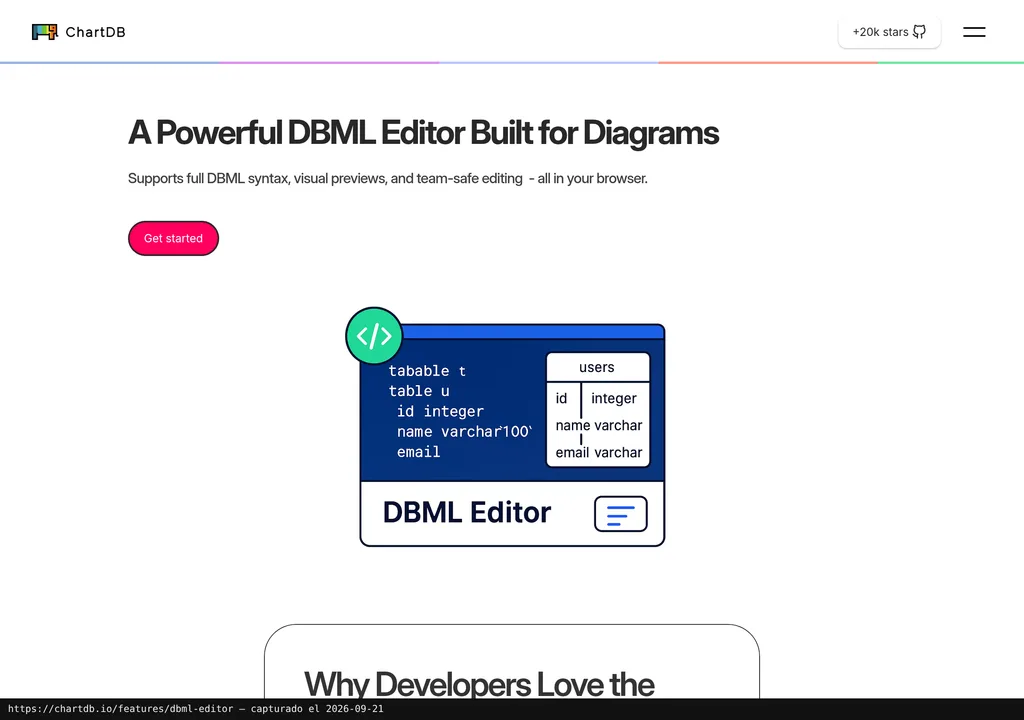The image size is (1024, 720).
Task: Click the ChartDB brand name link
Action: 95,32
